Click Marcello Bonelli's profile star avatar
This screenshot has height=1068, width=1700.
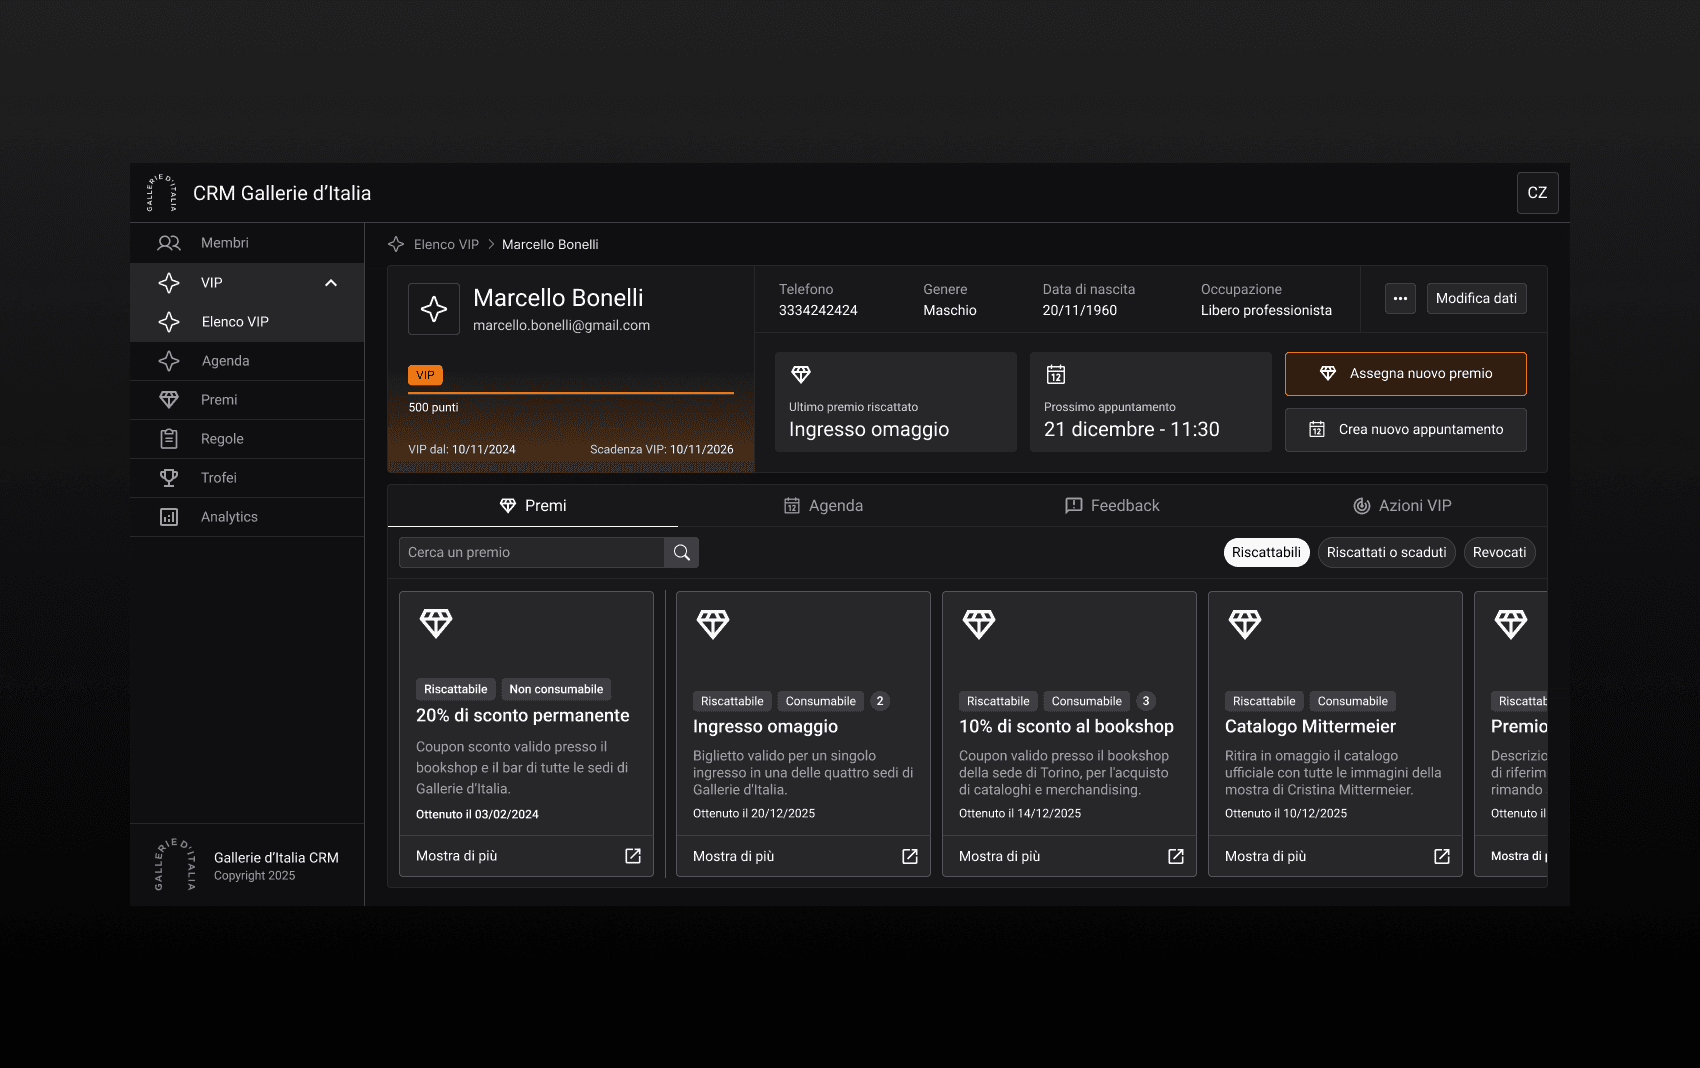pos(434,309)
